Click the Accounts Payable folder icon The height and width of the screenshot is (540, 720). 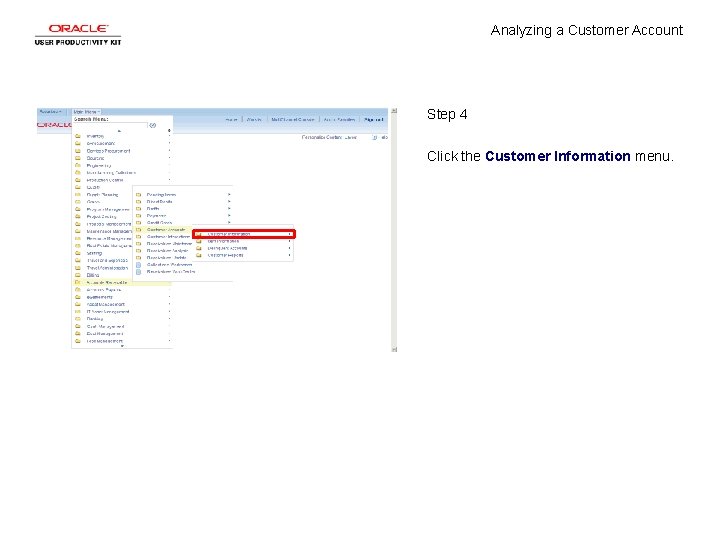click(78, 290)
